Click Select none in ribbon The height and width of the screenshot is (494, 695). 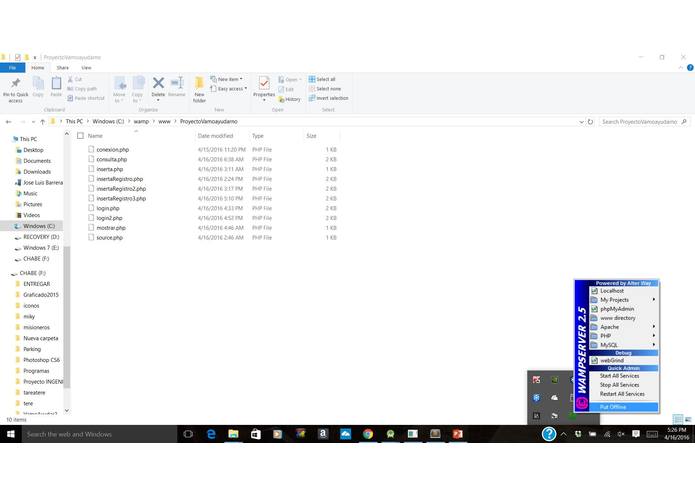tap(325, 89)
